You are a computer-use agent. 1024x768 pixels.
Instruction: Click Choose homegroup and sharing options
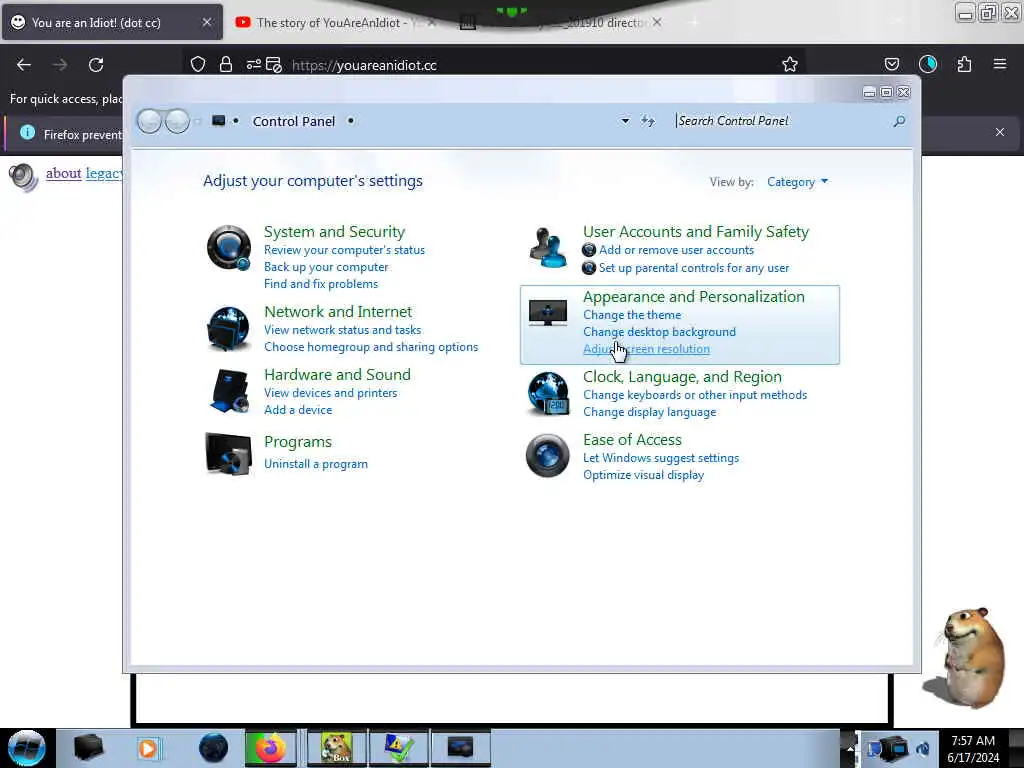pos(371,347)
